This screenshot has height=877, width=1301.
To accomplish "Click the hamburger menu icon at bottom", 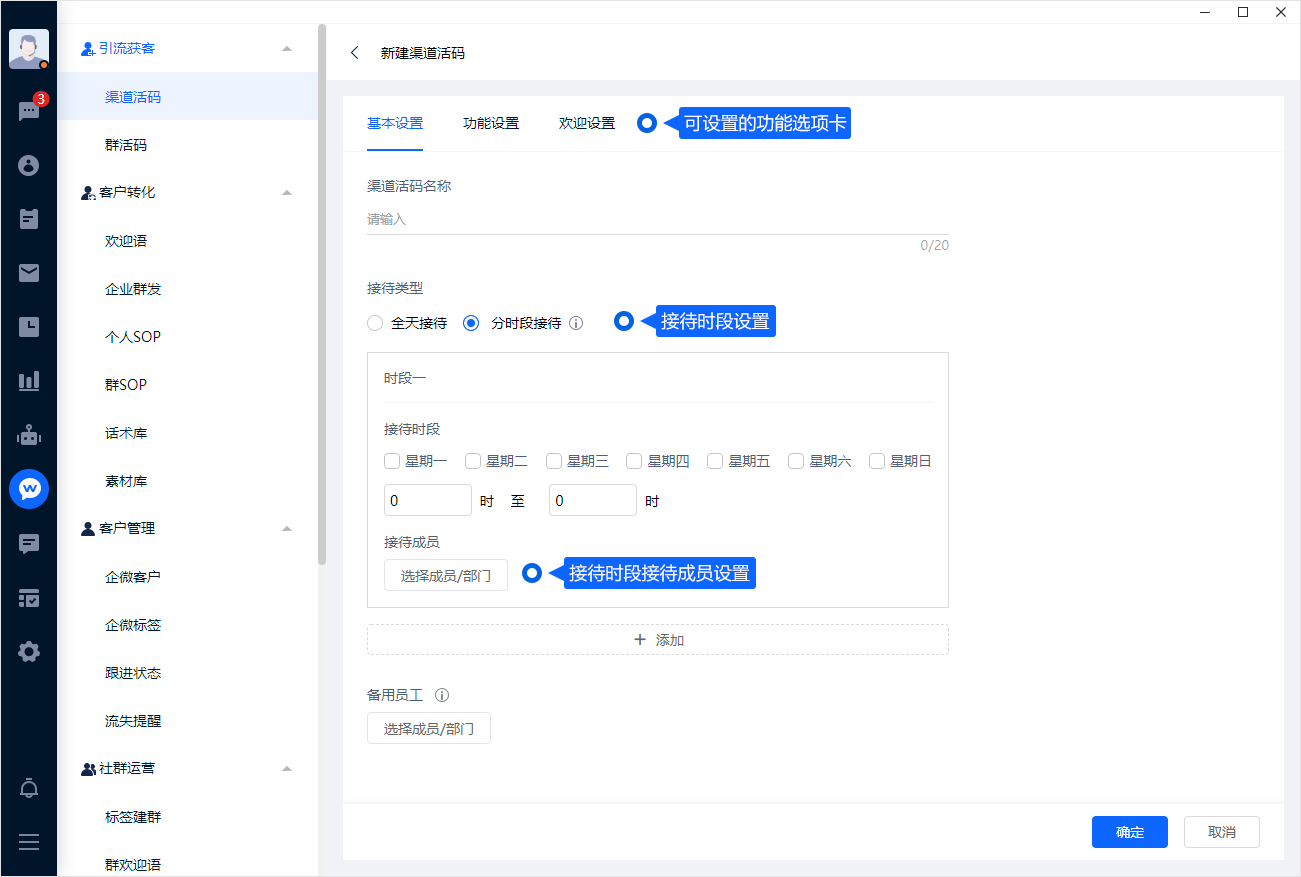I will 29,842.
